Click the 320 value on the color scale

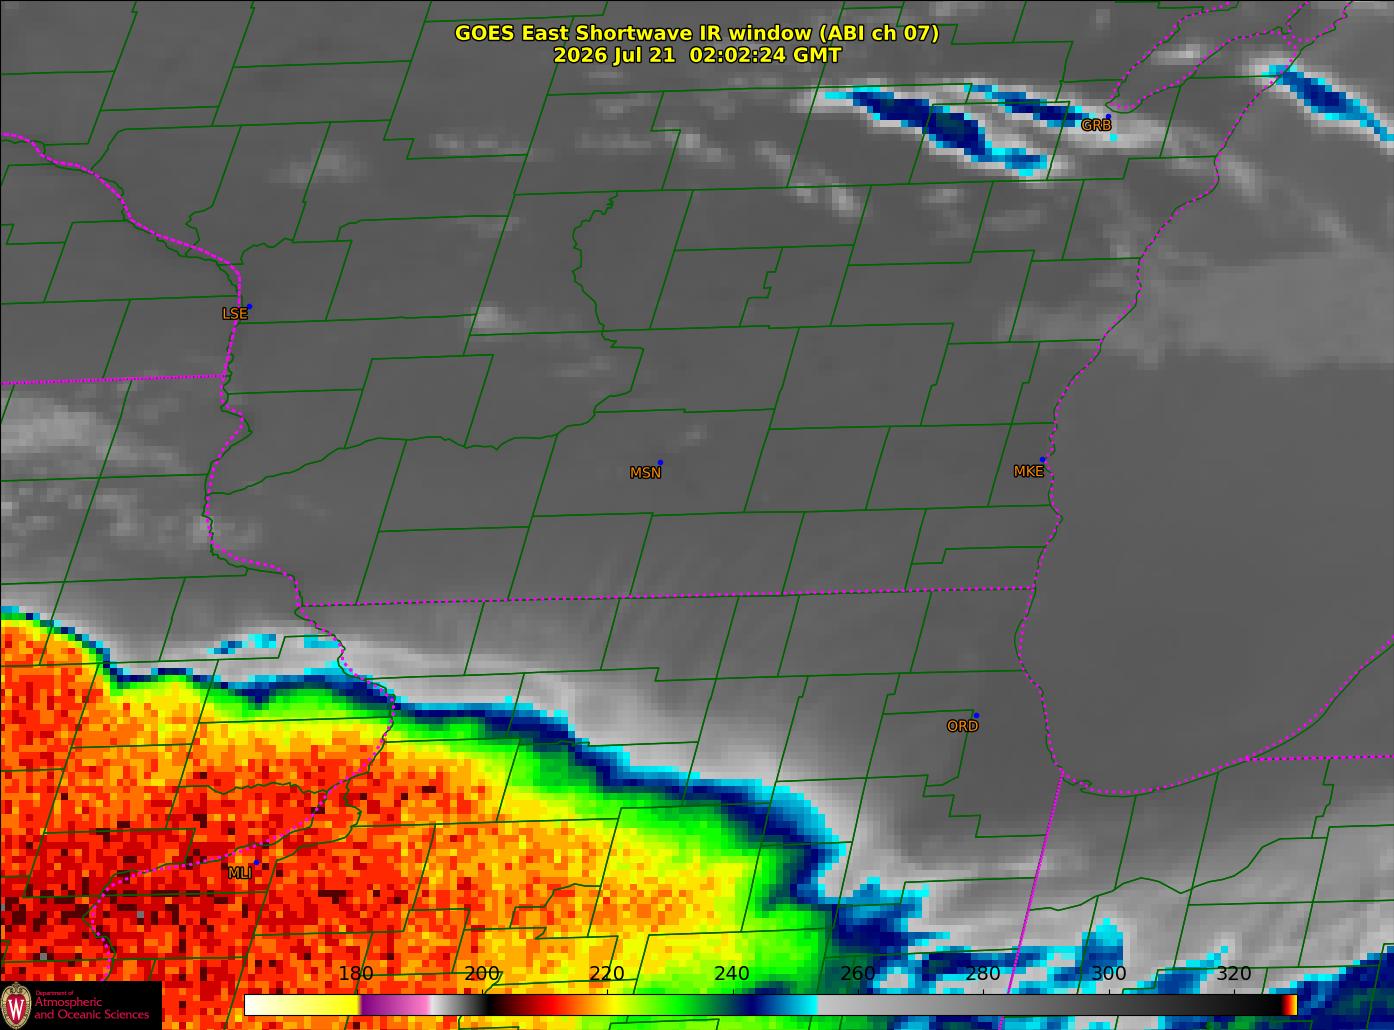point(1234,974)
